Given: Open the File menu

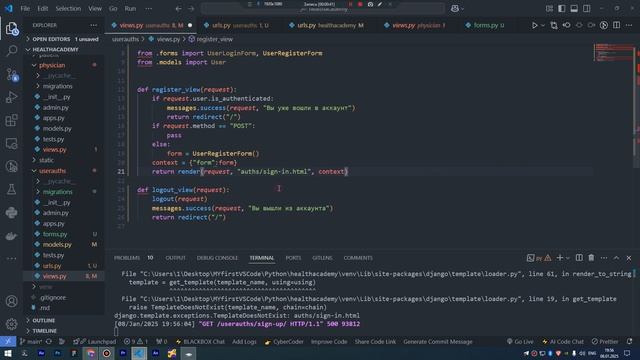Looking at the screenshot, I should tap(25, 8).
